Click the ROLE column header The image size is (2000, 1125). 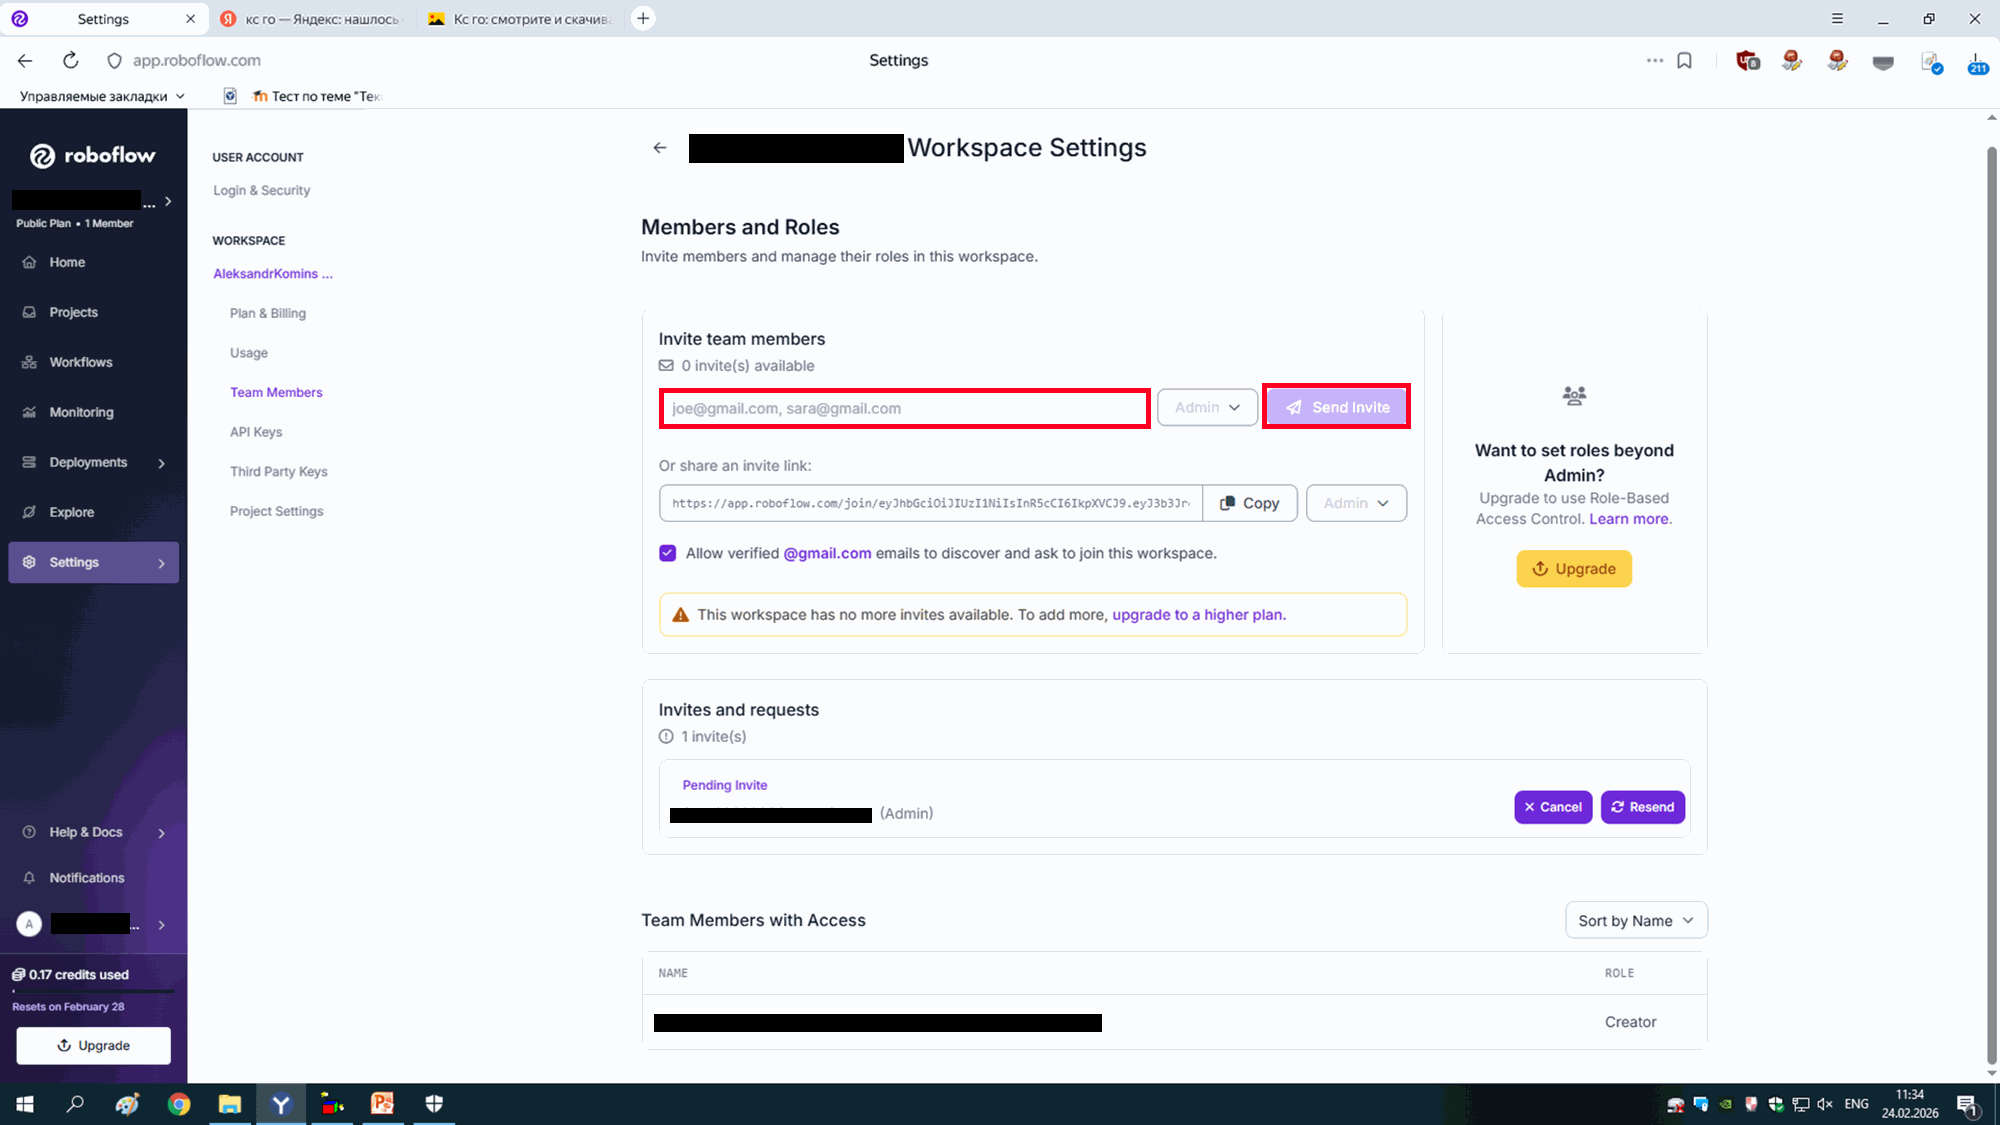pyautogui.click(x=1619, y=973)
